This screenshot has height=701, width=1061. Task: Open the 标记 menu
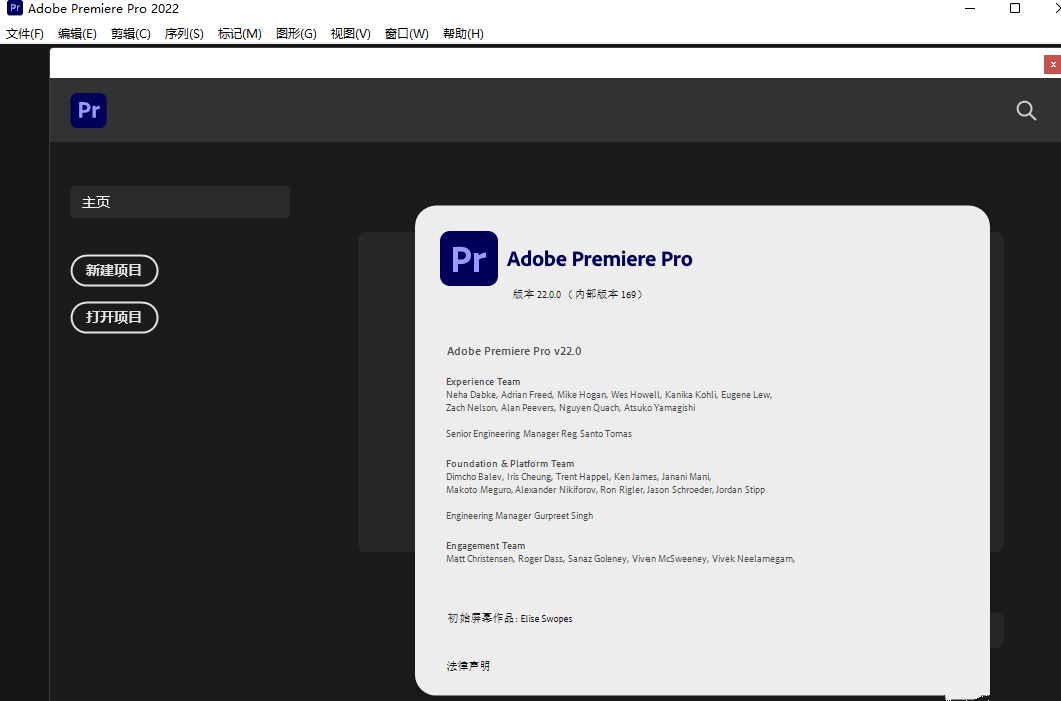click(240, 33)
